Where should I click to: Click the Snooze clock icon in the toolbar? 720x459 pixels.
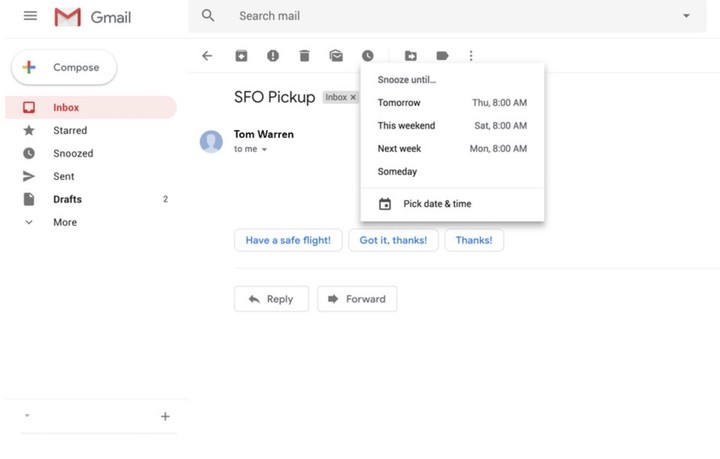click(x=367, y=56)
